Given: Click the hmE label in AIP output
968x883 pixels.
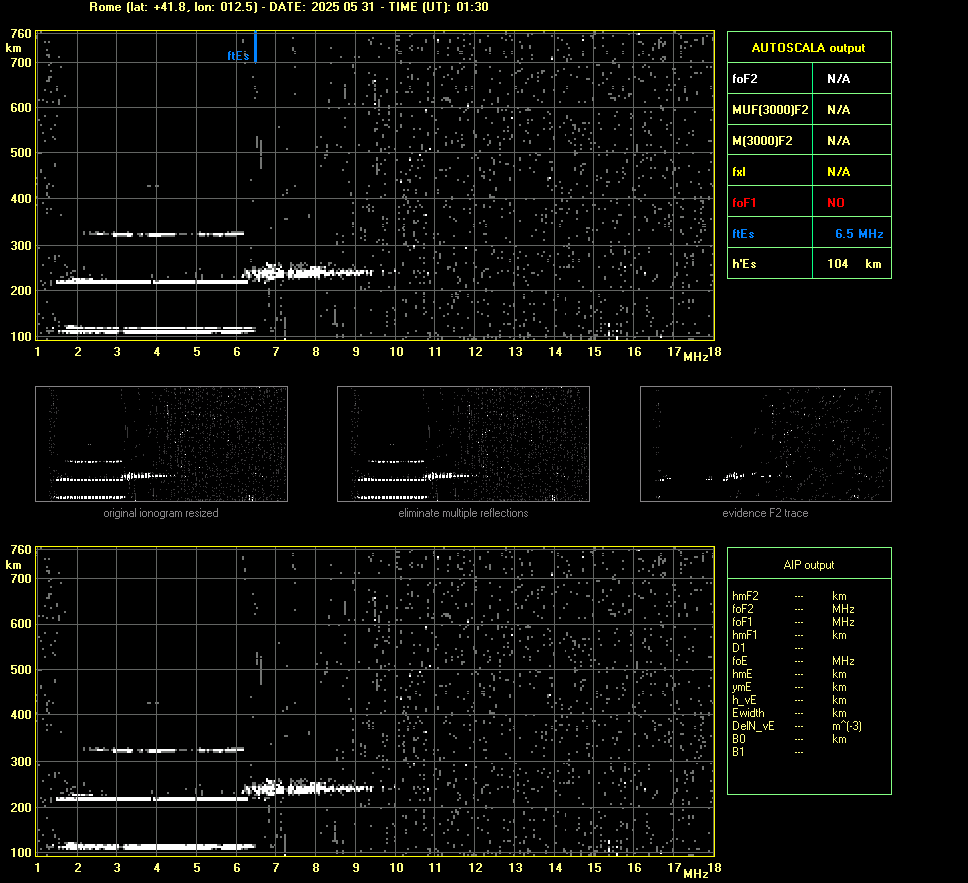Looking at the screenshot, I should point(742,674).
